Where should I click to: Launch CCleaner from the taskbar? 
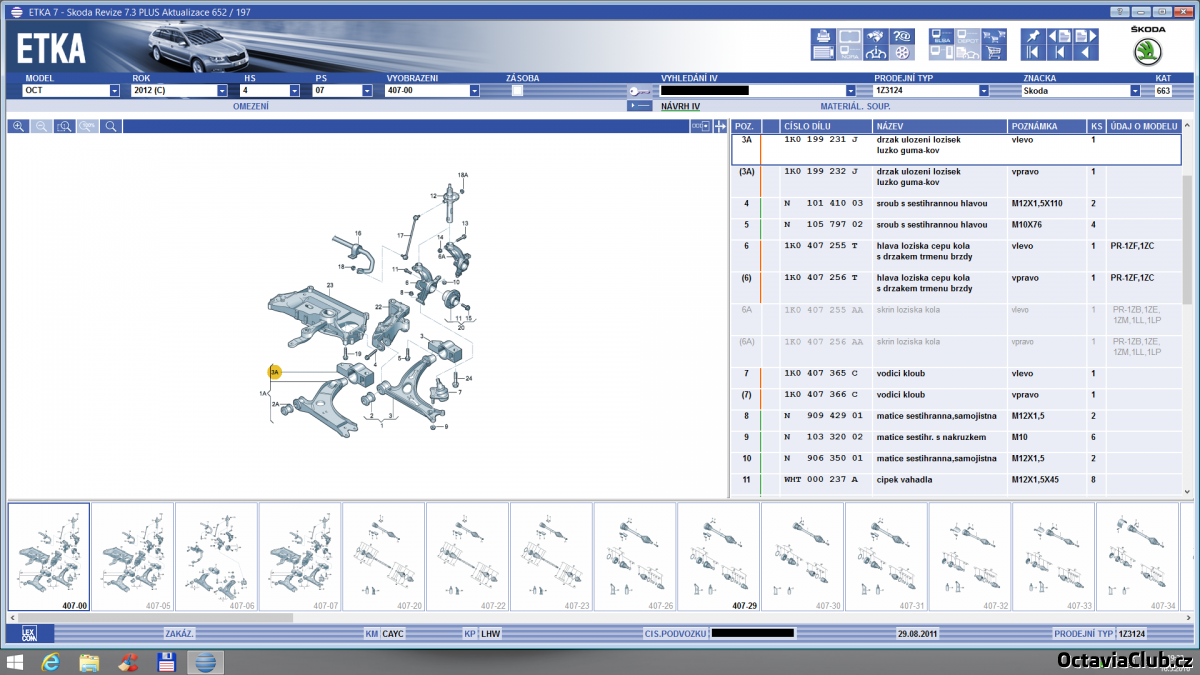tap(128, 661)
